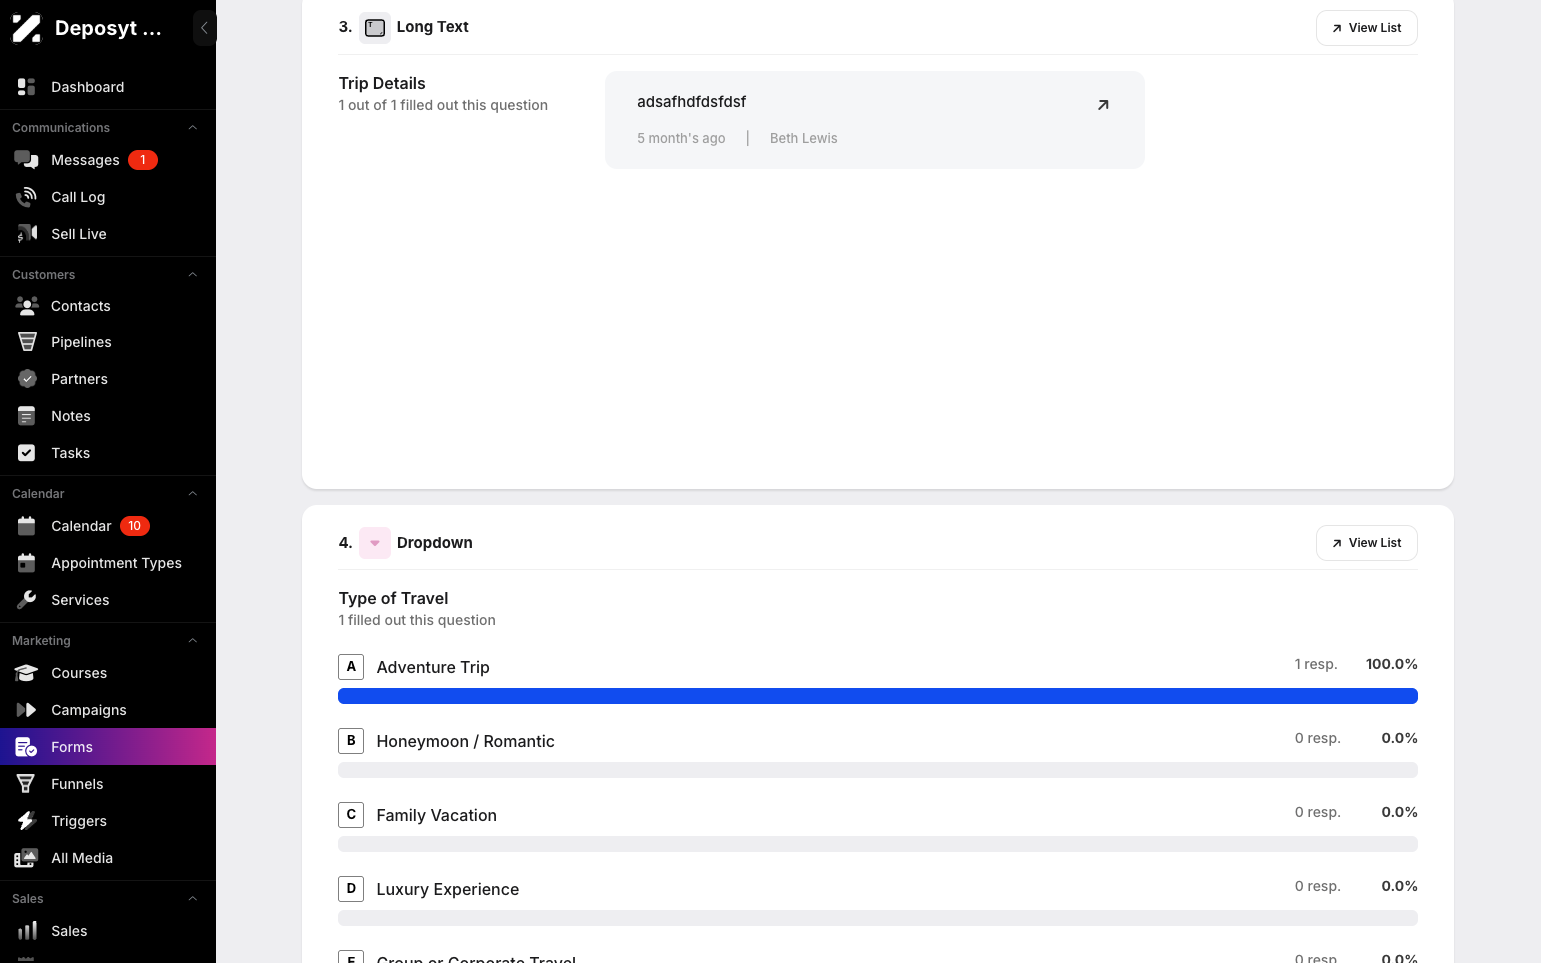Select option A Adventure Trip letter box

click(351, 667)
